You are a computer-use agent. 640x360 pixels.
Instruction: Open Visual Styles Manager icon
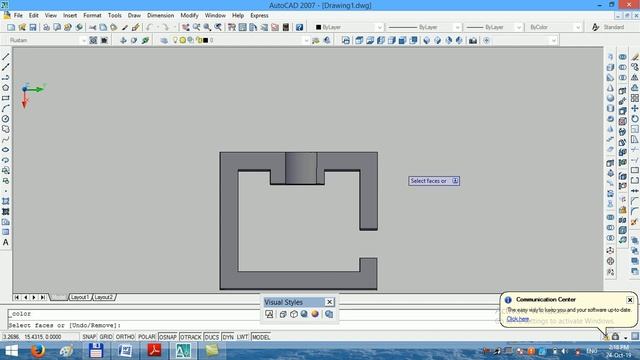tap(329, 314)
